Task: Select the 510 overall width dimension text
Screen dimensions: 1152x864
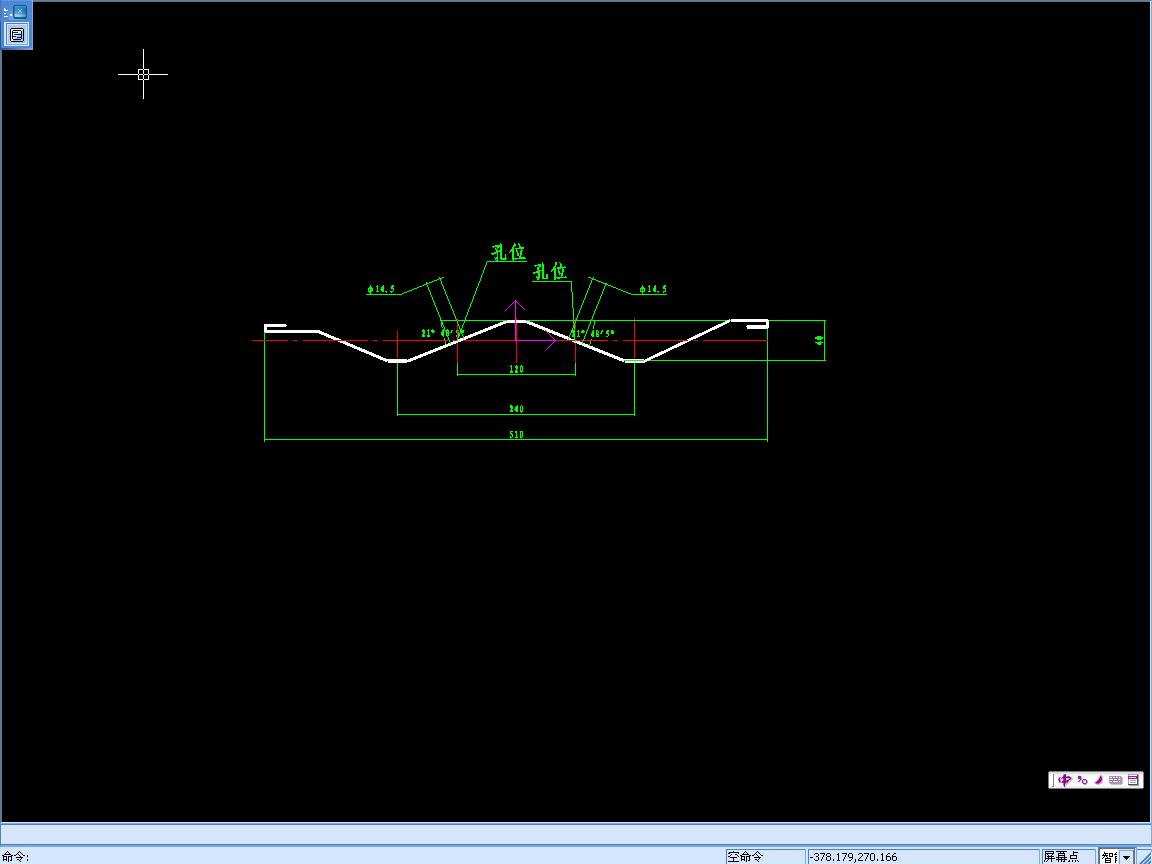Action: [x=516, y=435]
